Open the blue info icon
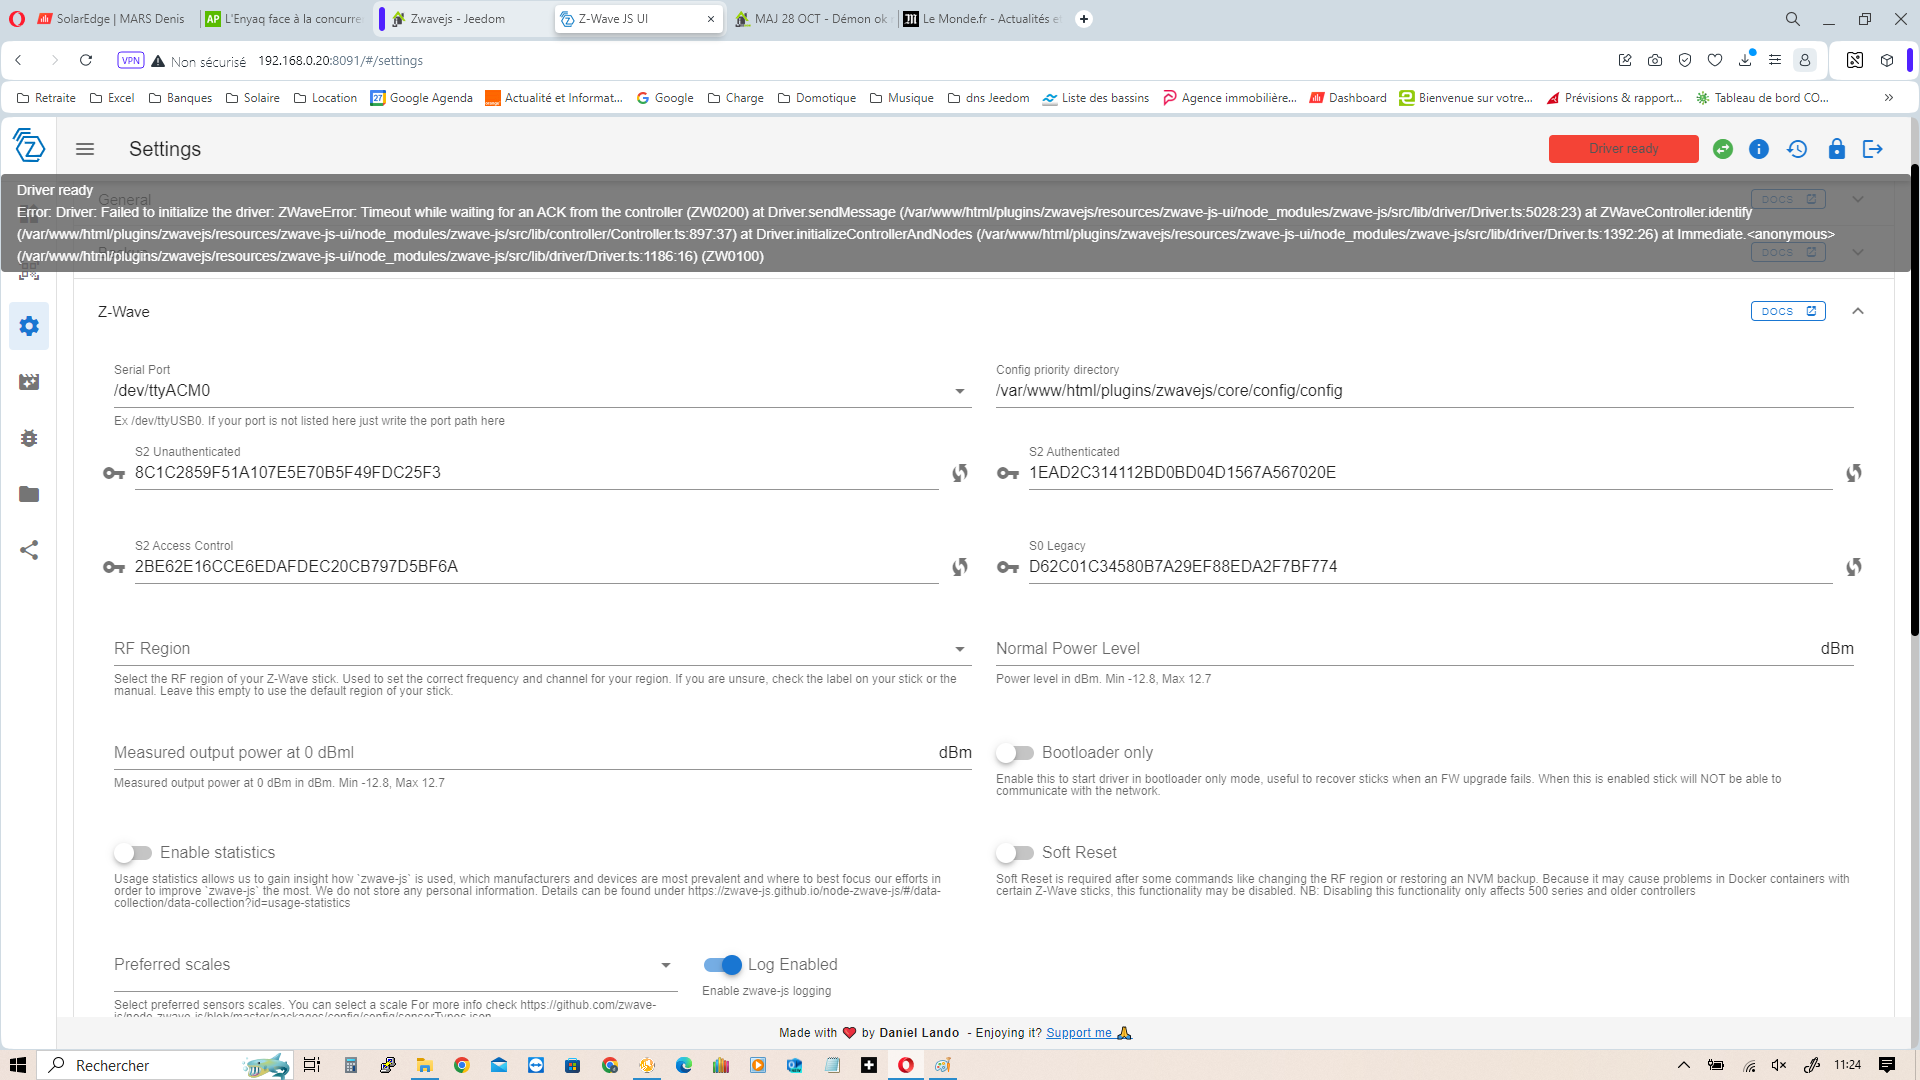 (x=1759, y=149)
